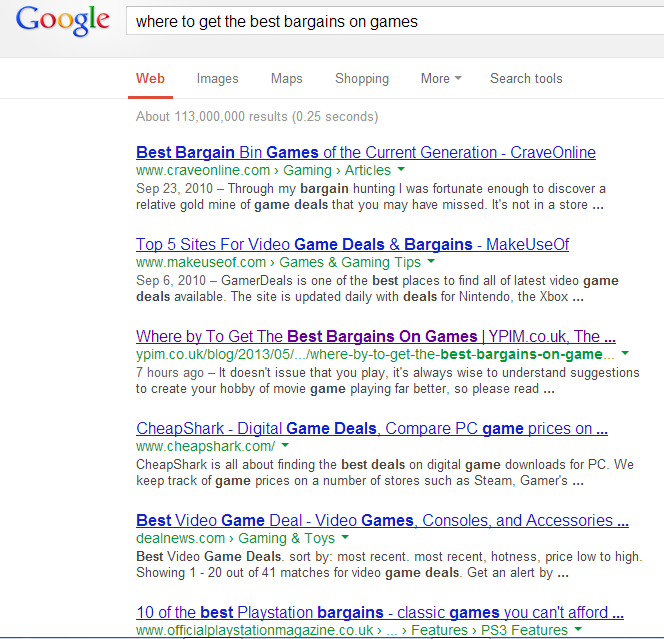Open the CheapShark Digital Game Deals result
This screenshot has height=639, width=664.
[x=372, y=429]
